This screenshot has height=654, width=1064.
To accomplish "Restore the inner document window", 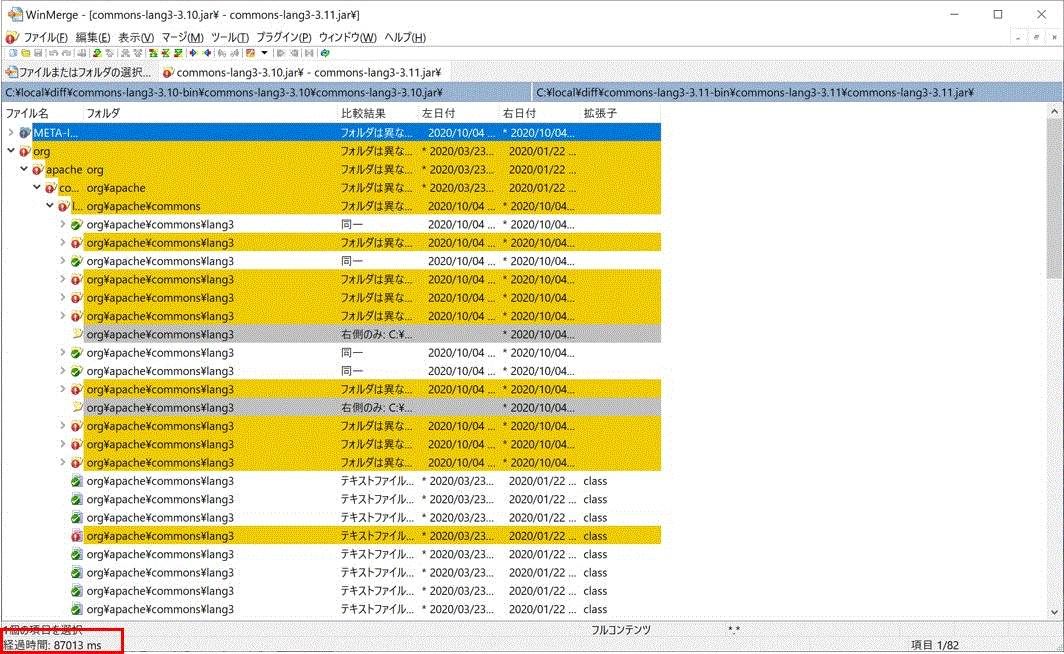I will [x=1036, y=37].
